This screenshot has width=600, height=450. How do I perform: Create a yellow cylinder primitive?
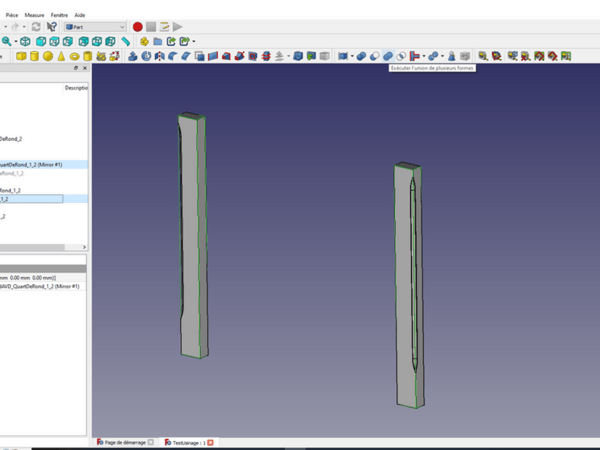pyautogui.click(x=34, y=56)
